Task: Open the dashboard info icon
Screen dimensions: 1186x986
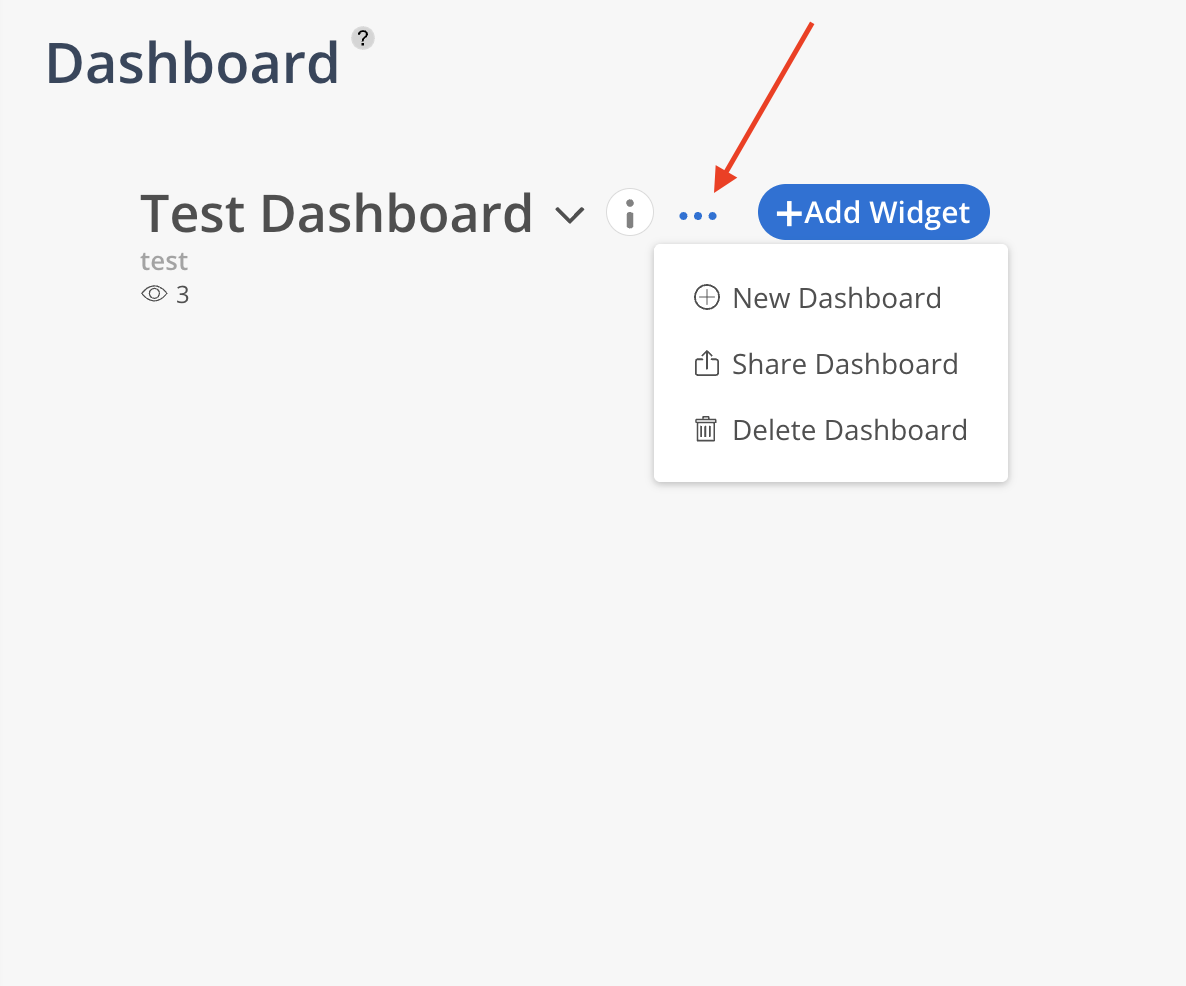Action: click(x=630, y=213)
